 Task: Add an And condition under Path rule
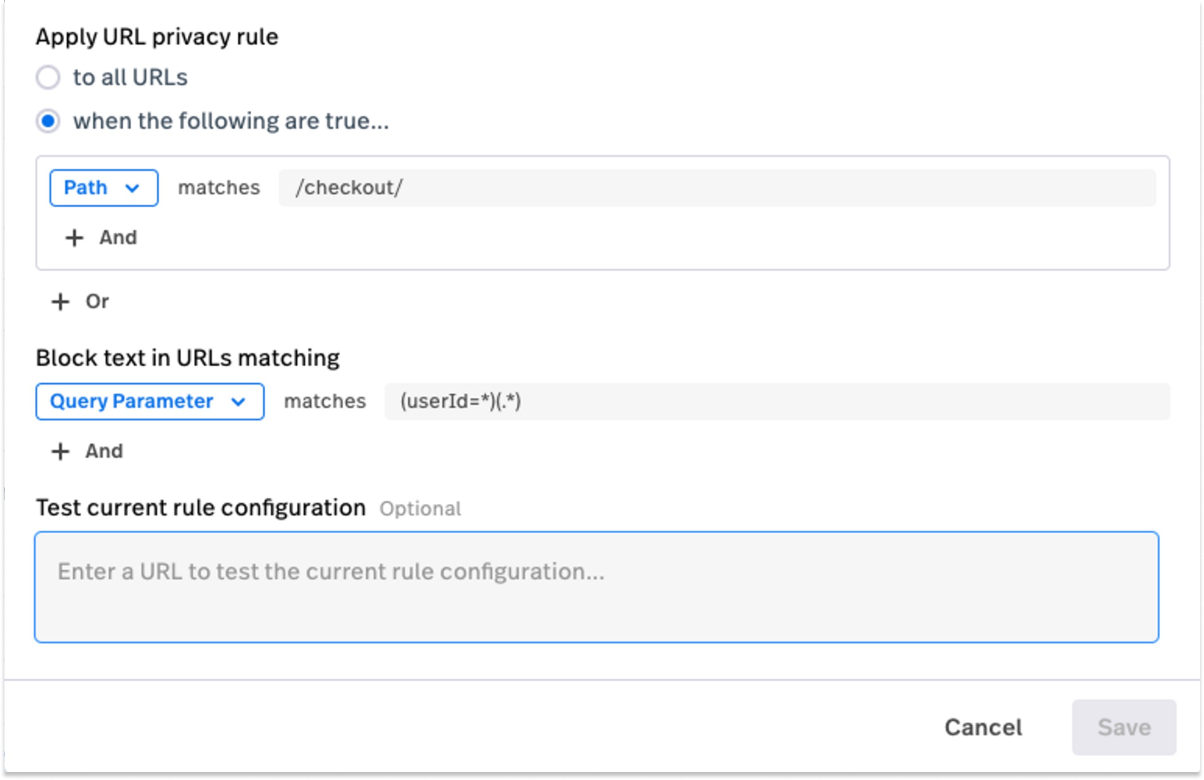[101, 238]
